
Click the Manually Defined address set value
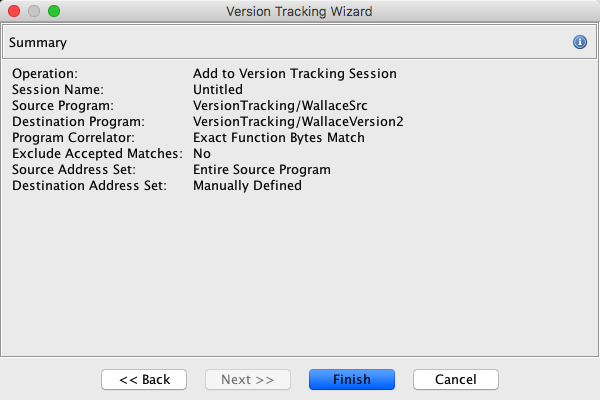(x=247, y=186)
